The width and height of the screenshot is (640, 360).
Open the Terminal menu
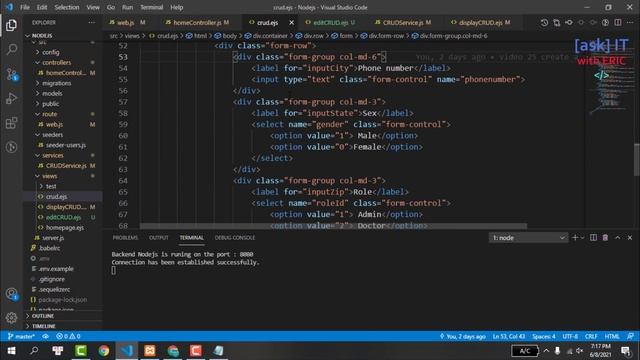[151, 7]
